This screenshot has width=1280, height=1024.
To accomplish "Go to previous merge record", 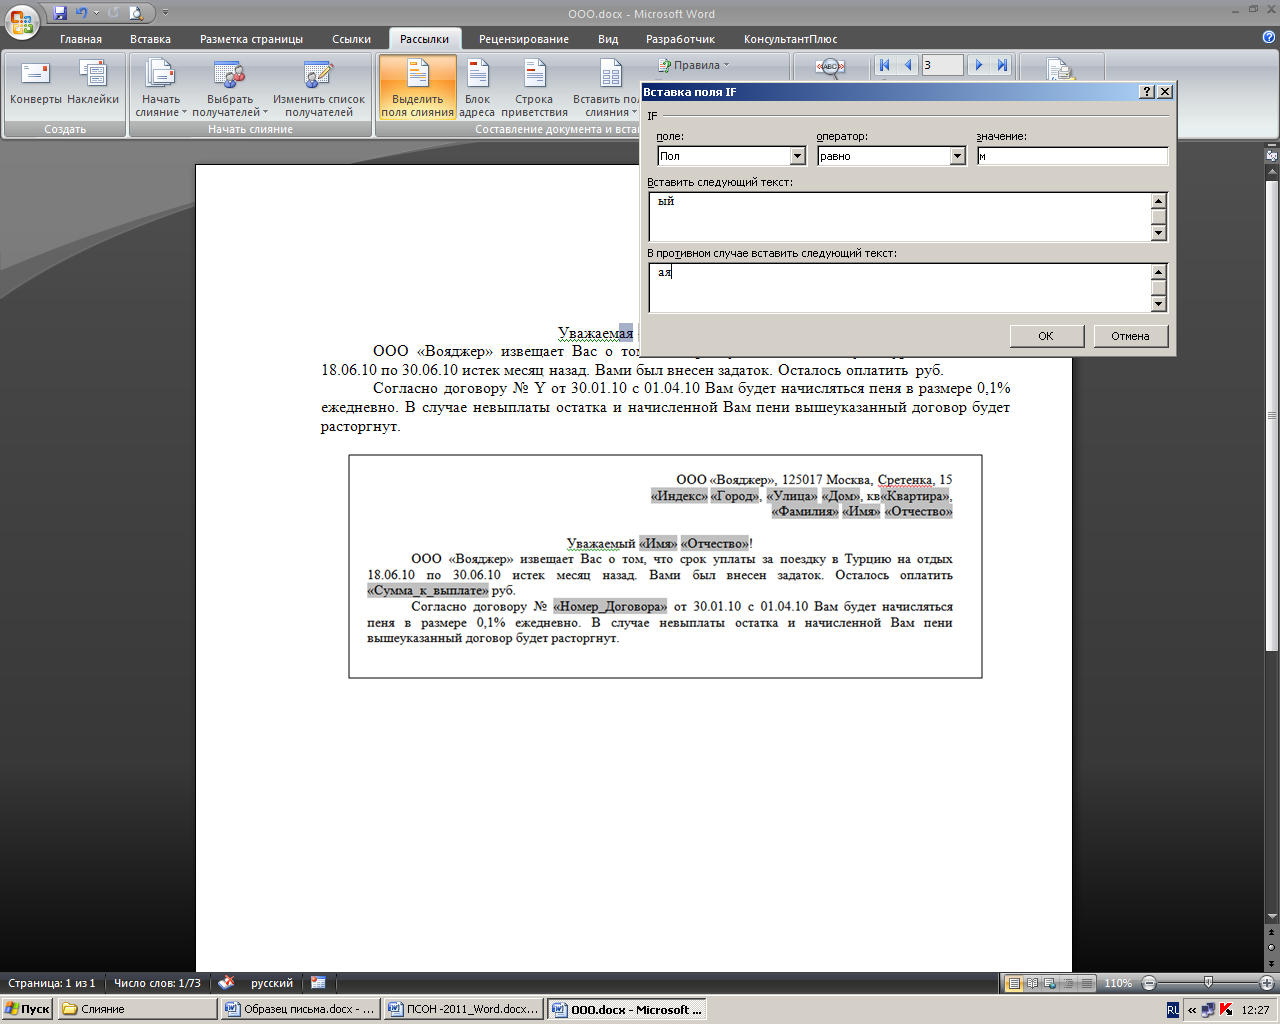I will [908, 65].
